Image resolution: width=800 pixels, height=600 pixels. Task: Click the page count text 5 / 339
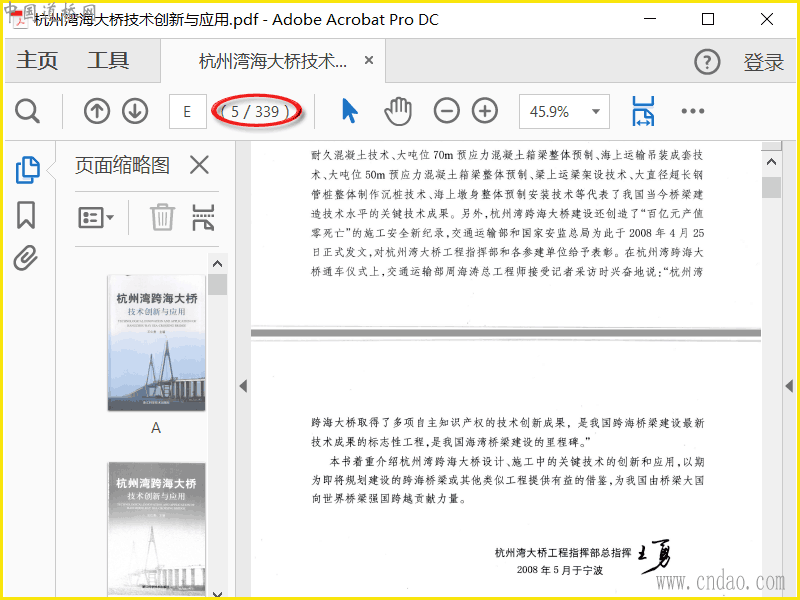point(256,111)
